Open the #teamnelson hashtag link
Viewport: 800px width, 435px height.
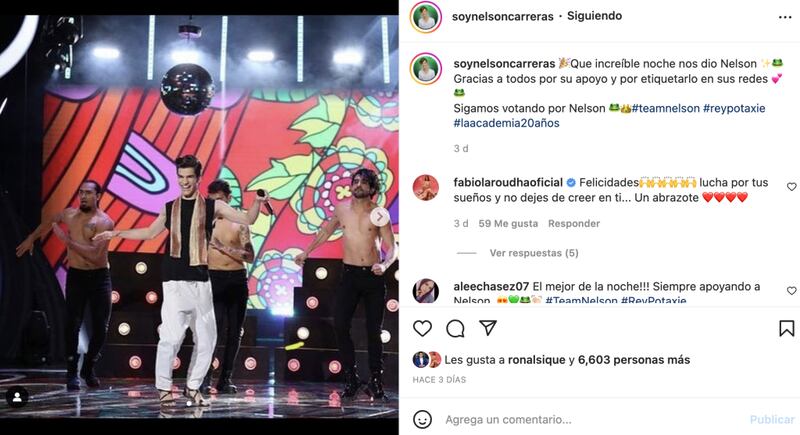[665, 108]
